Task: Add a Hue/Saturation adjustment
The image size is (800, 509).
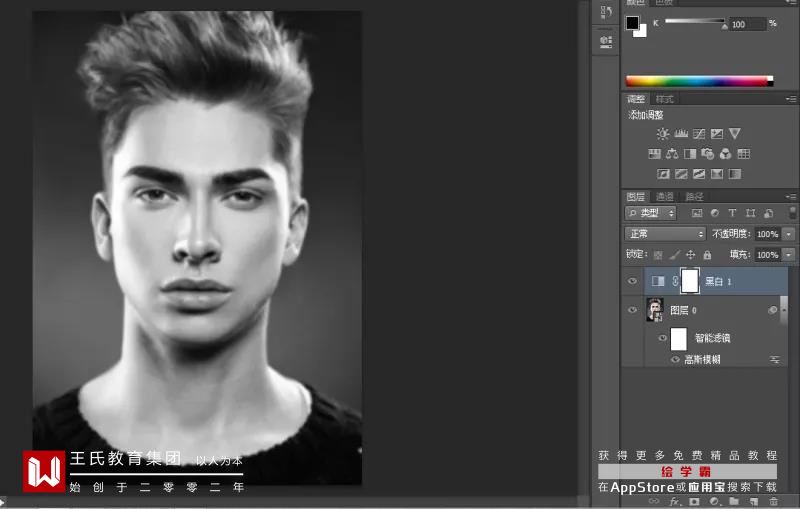Action: [x=654, y=154]
